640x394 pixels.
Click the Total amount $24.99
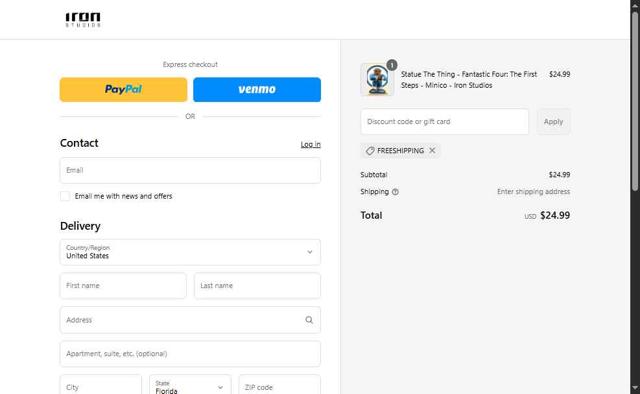(x=555, y=216)
